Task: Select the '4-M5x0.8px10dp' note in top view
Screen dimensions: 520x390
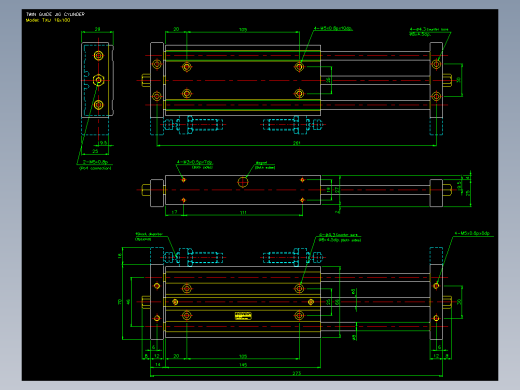Action: point(333,28)
